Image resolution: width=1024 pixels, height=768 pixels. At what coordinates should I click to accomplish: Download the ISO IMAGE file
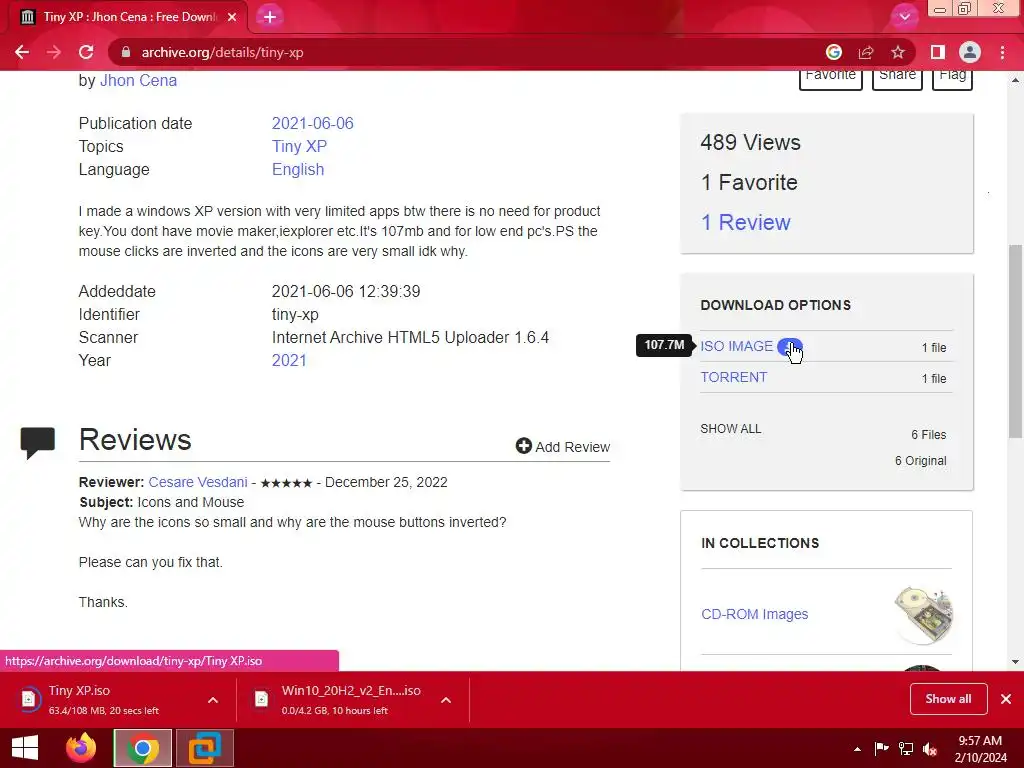pos(736,346)
